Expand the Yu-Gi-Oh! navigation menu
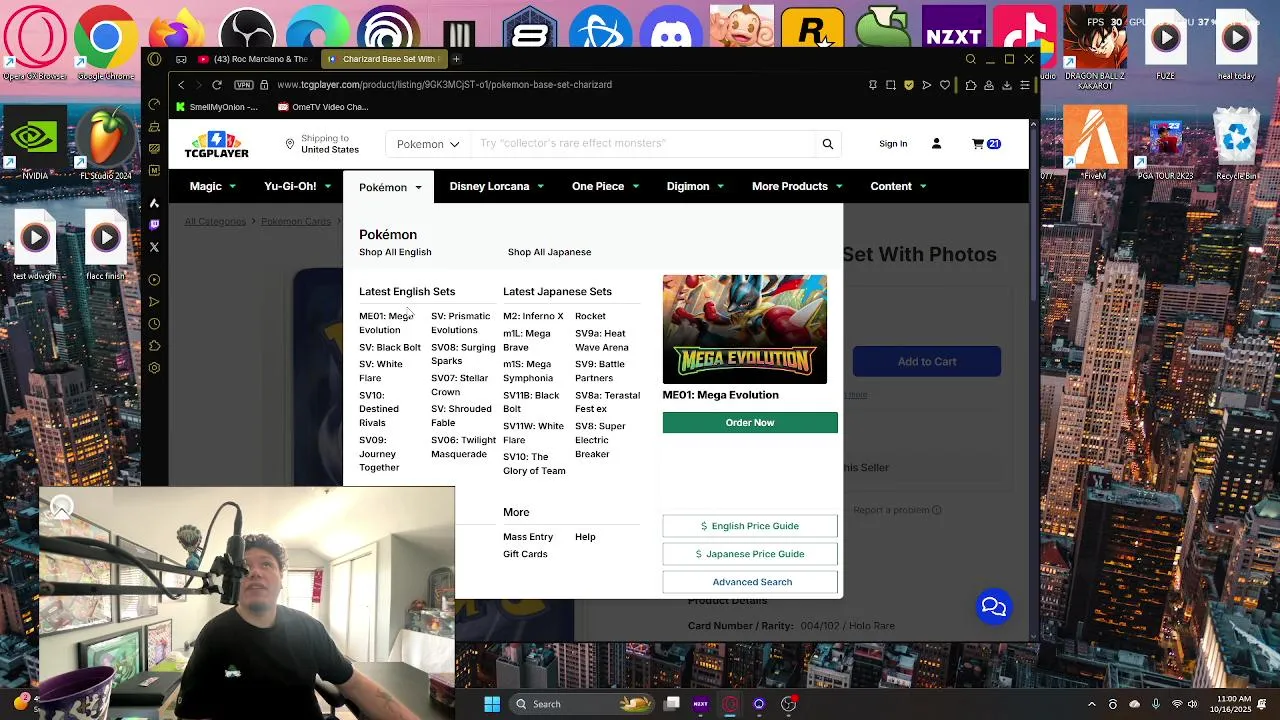This screenshot has width=1280, height=720. (297, 186)
